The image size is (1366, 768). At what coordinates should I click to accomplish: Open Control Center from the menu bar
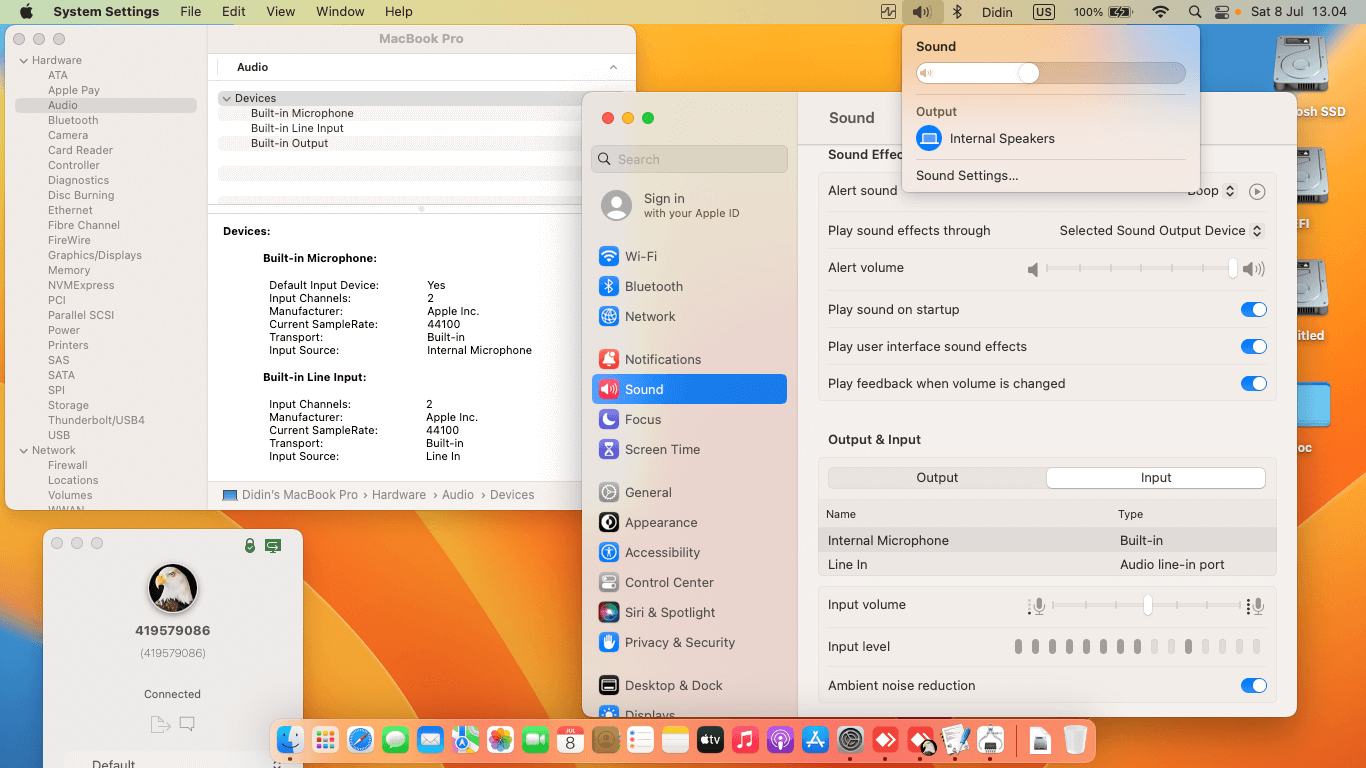(x=1222, y=12)
